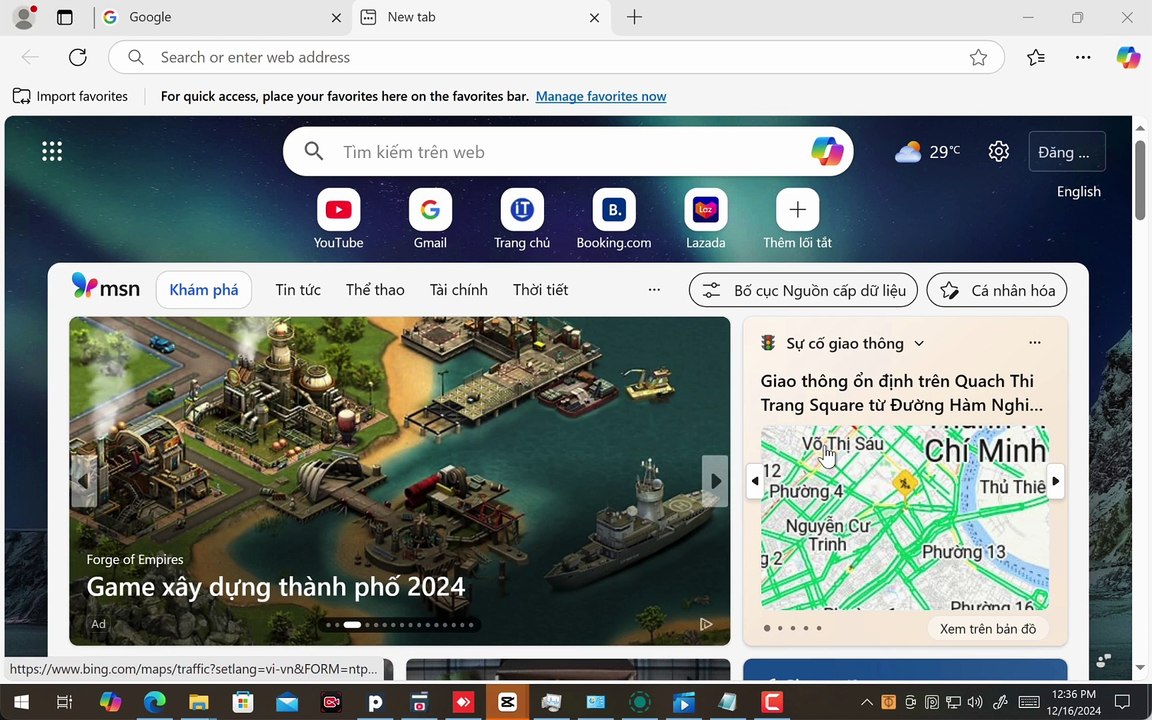This screenshot has width=1152, height=720.
Task: Switch language to English
Action: click(x=1079, y=192)
